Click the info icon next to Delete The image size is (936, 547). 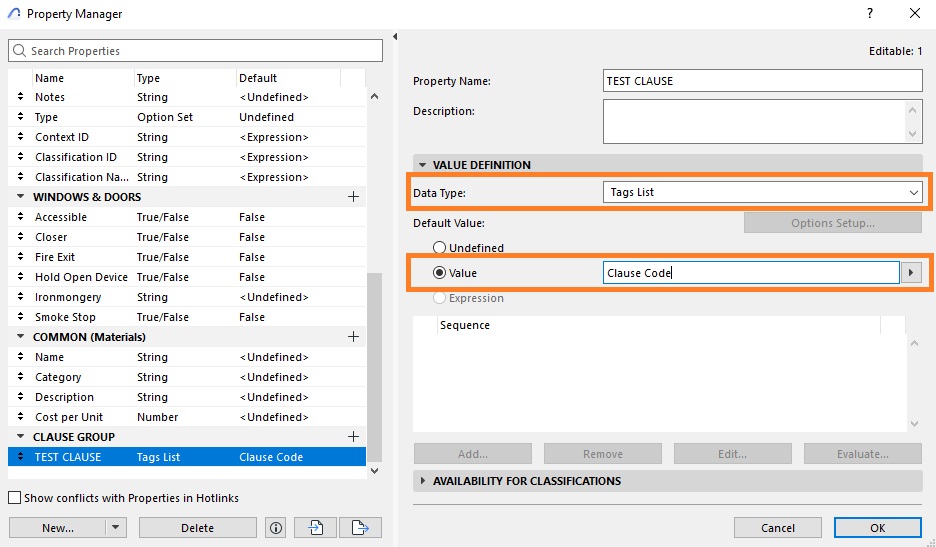276,528
